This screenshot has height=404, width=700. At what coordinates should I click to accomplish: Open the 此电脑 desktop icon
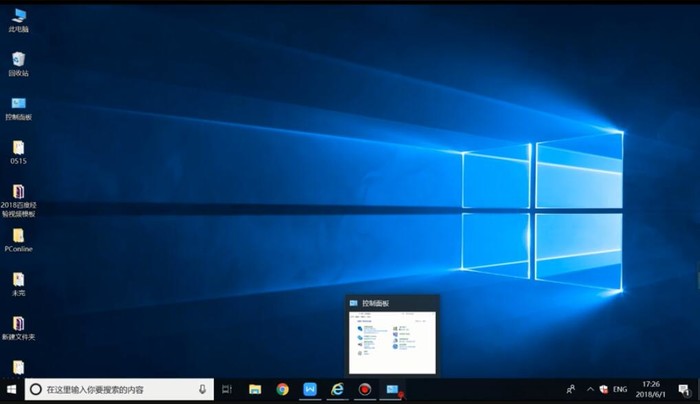point(18,21)
